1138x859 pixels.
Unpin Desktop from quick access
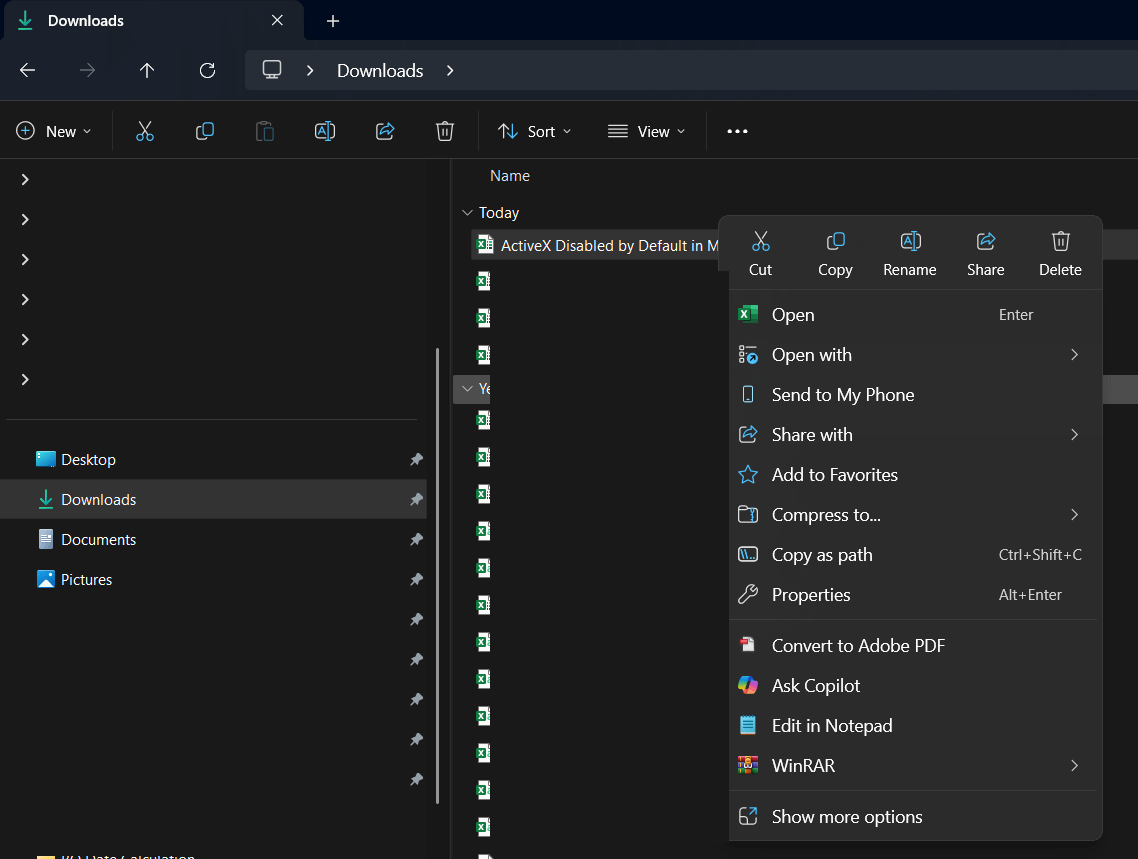click(x=417, y=459)
